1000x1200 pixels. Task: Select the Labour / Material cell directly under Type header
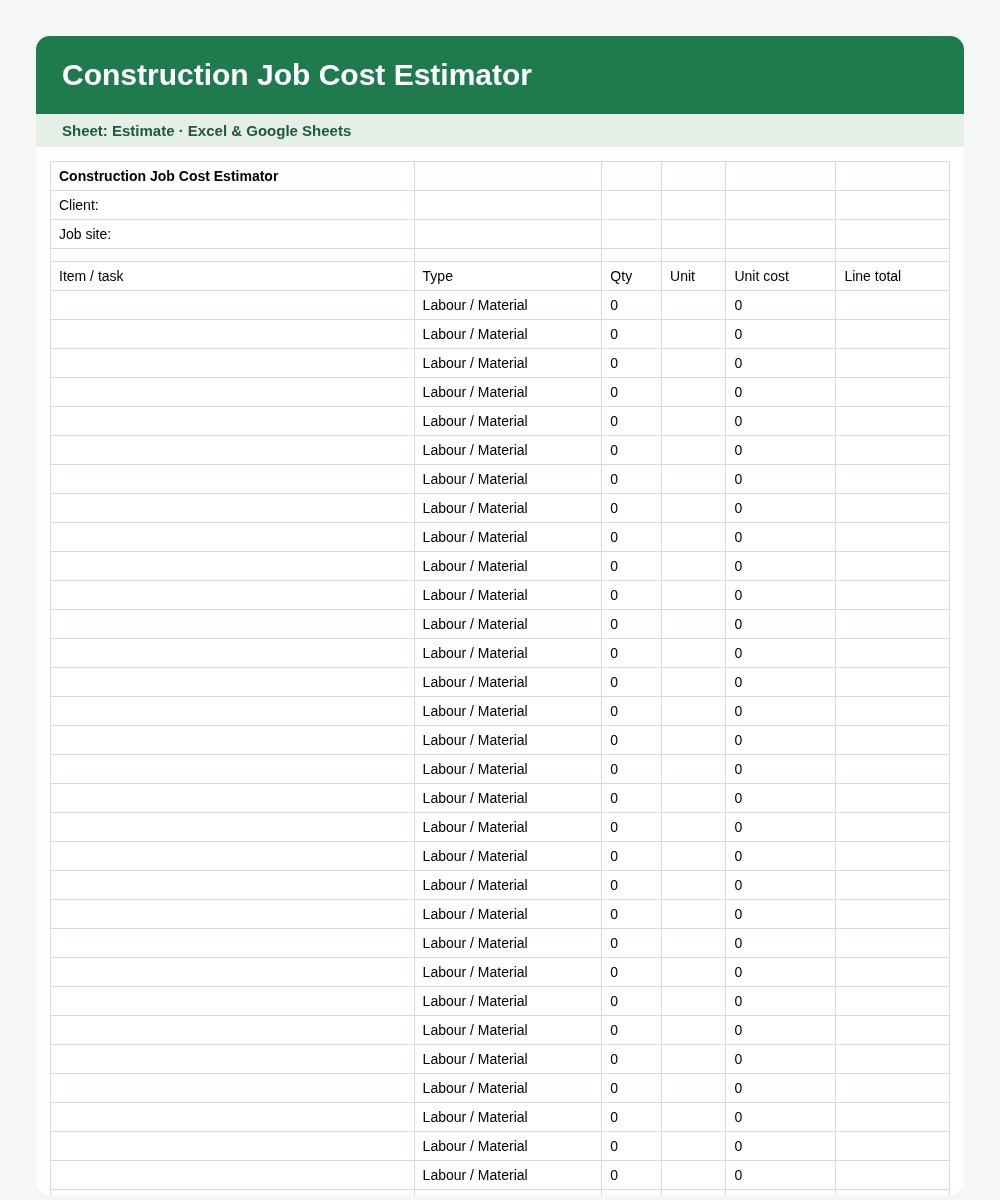pyautogui.click(x=508, y=305)
